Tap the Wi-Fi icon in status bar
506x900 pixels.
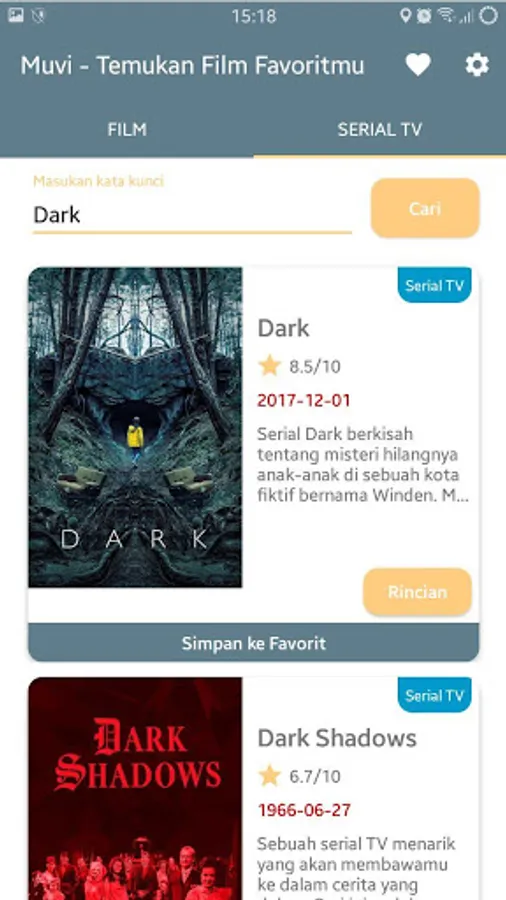pyautogui.click(x=445, y=15)
